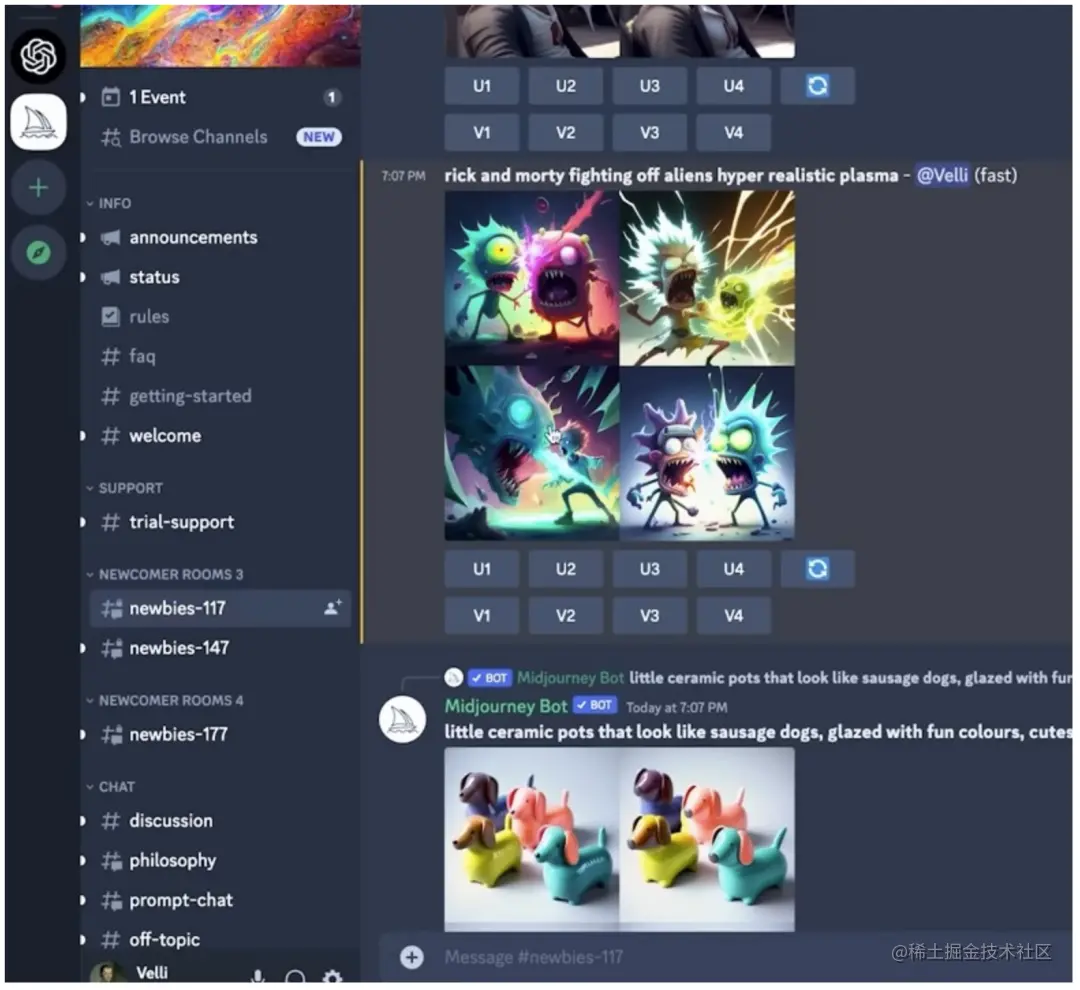Open the rick and morty image grid
Screen dimensions: 1080x990
coord(619,366)
